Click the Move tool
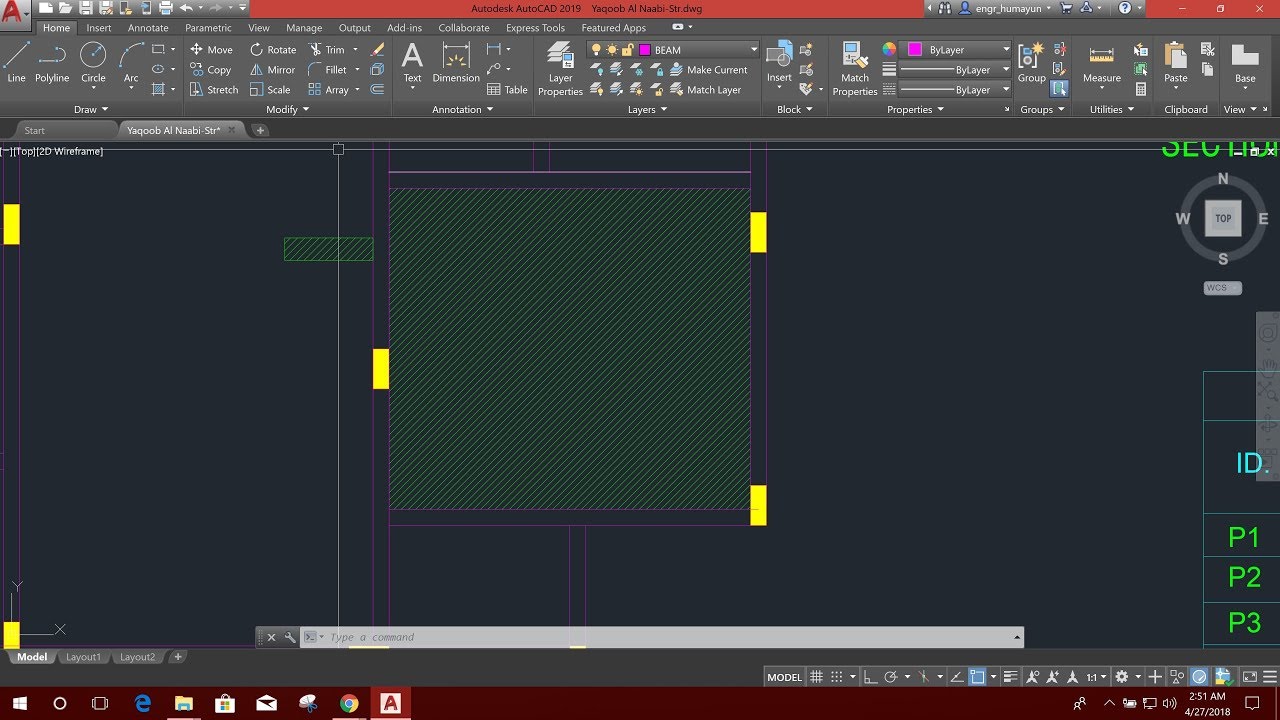1280x720 pixels. click(x=211, y=49)
